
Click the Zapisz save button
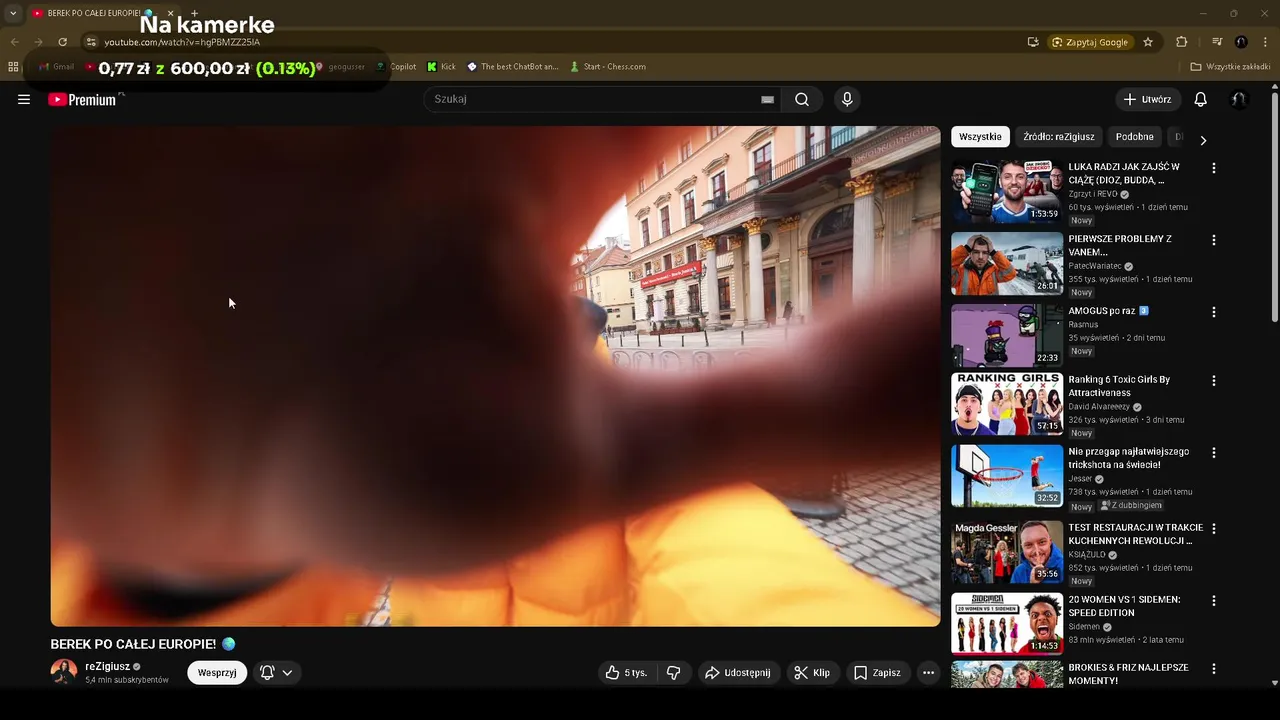tap(877, 673)
